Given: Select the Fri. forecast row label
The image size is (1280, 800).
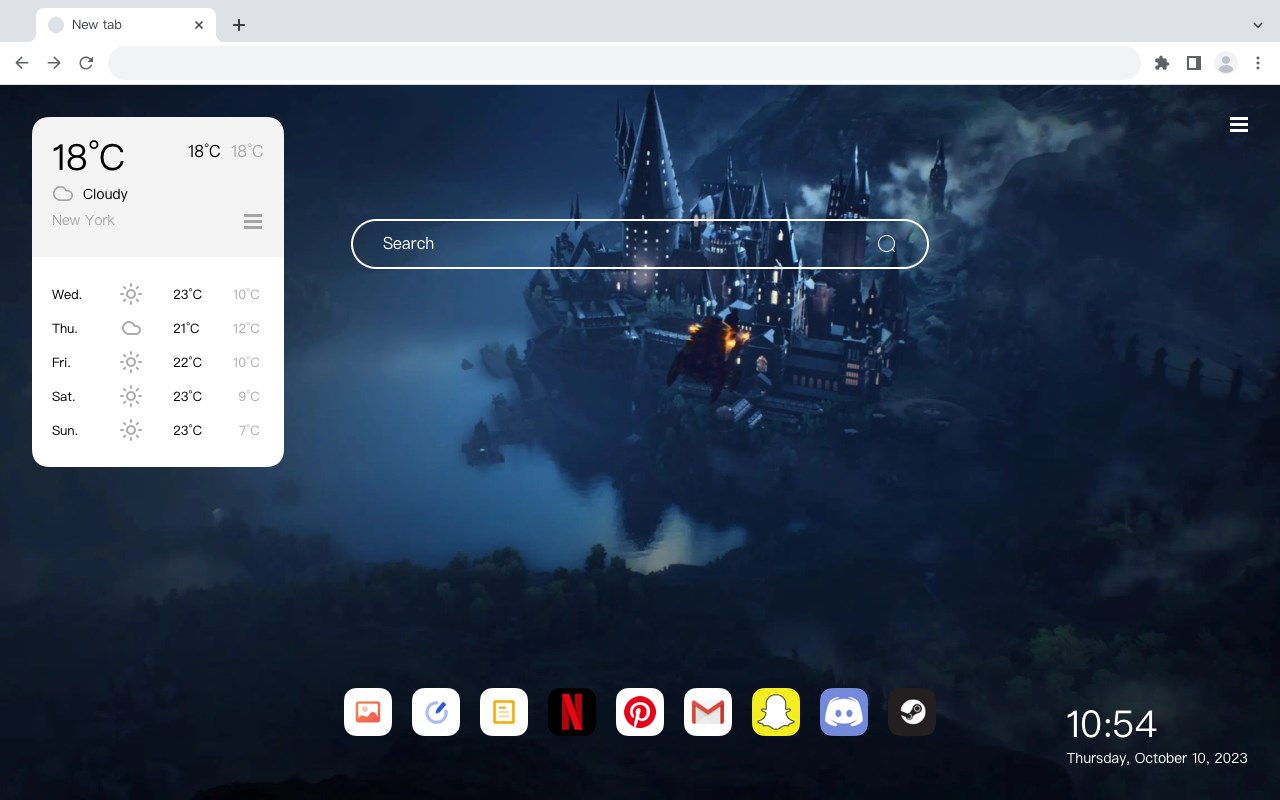Looking at the screenshot, I should [x=61, y=362].
